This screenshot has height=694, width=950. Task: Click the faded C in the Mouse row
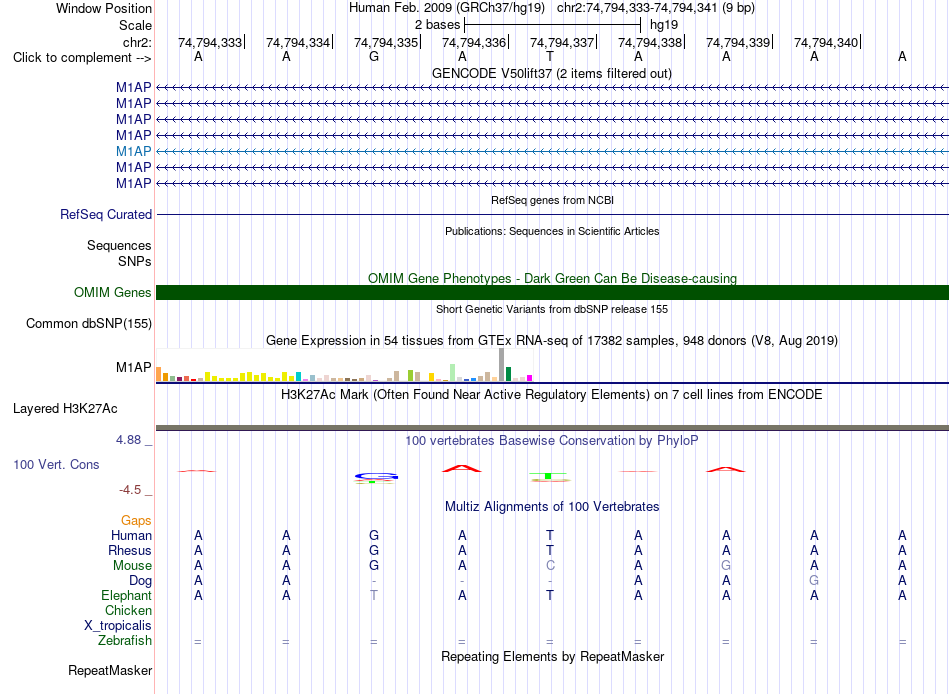(x=550, y=566)
